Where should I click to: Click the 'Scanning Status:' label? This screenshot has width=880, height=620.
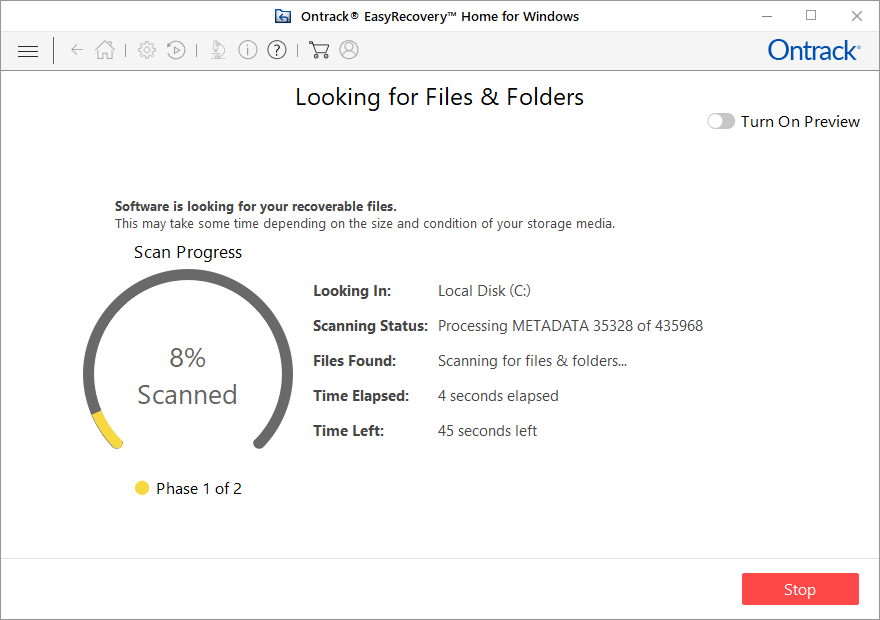coord(370,326)
